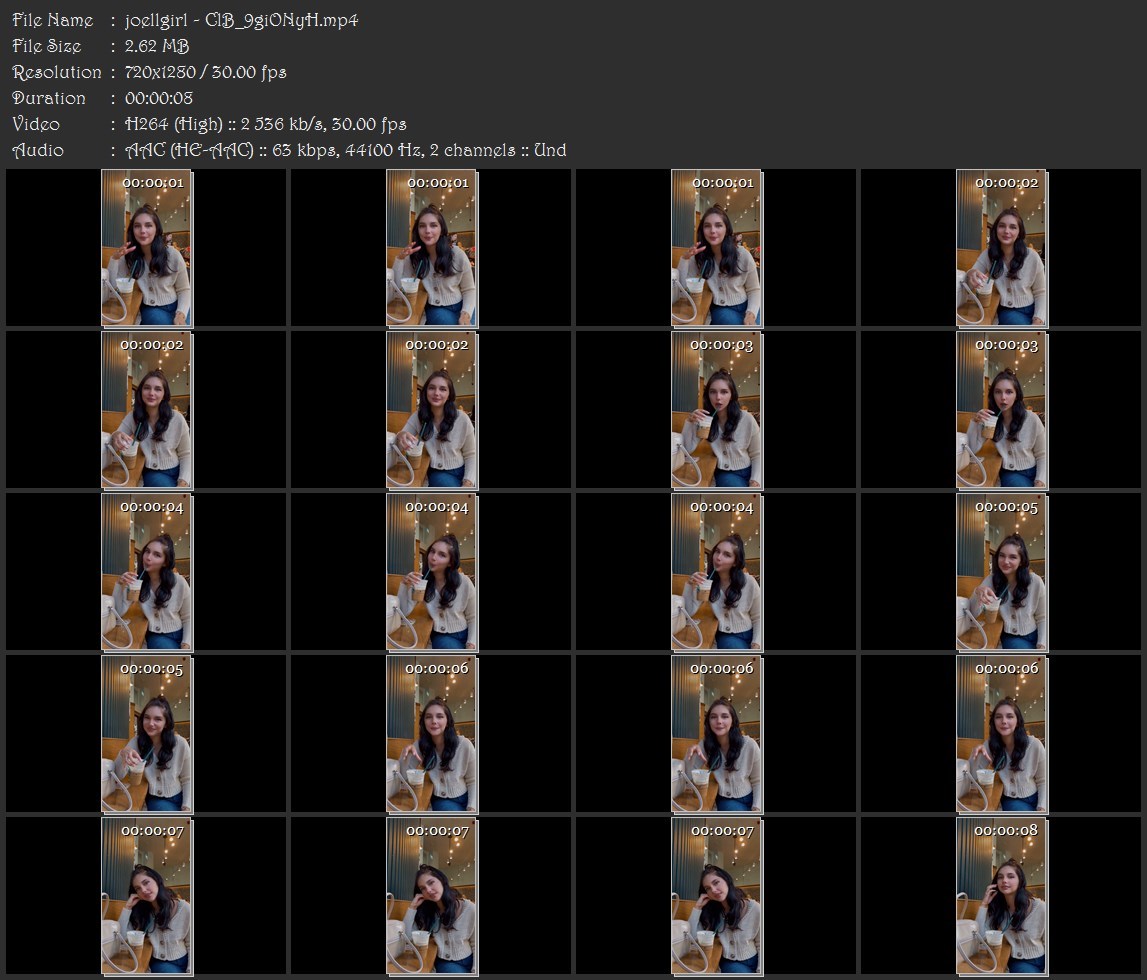Click the 'Duration' label

tap(49, 98)
